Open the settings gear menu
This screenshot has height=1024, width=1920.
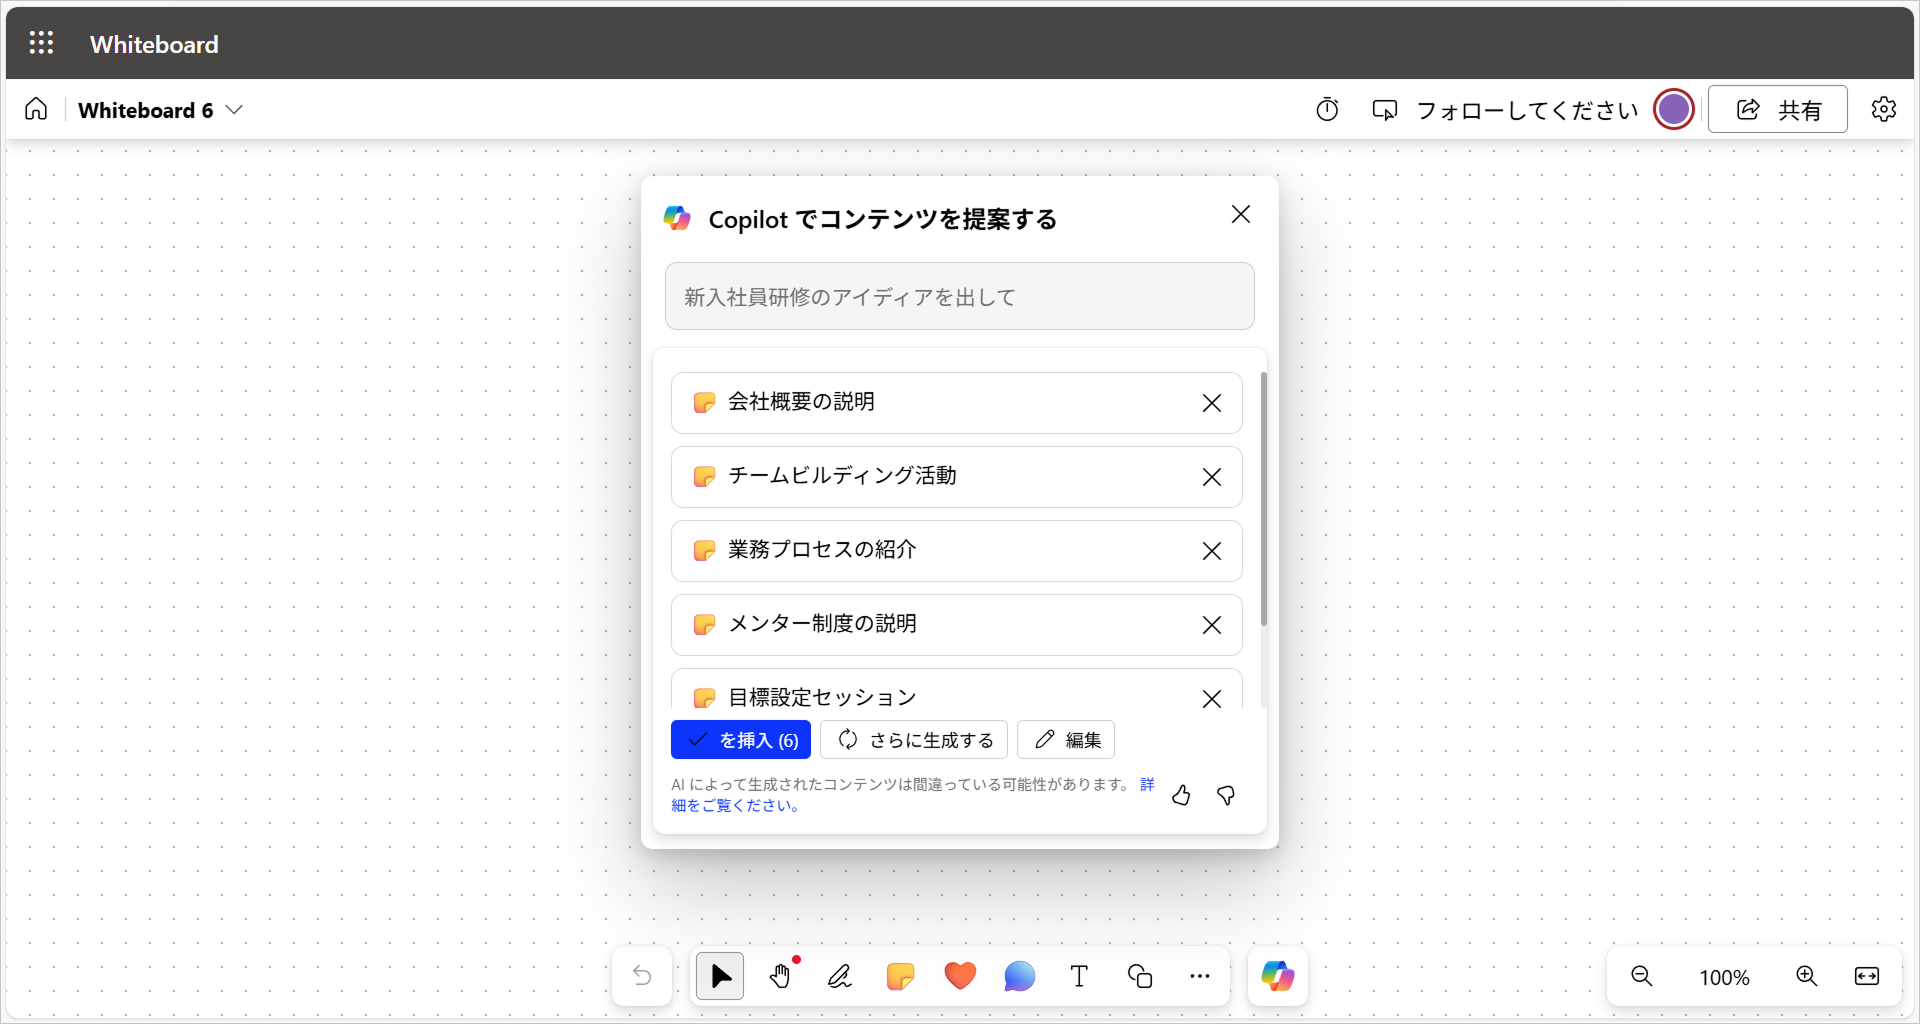coord(1883,110)
